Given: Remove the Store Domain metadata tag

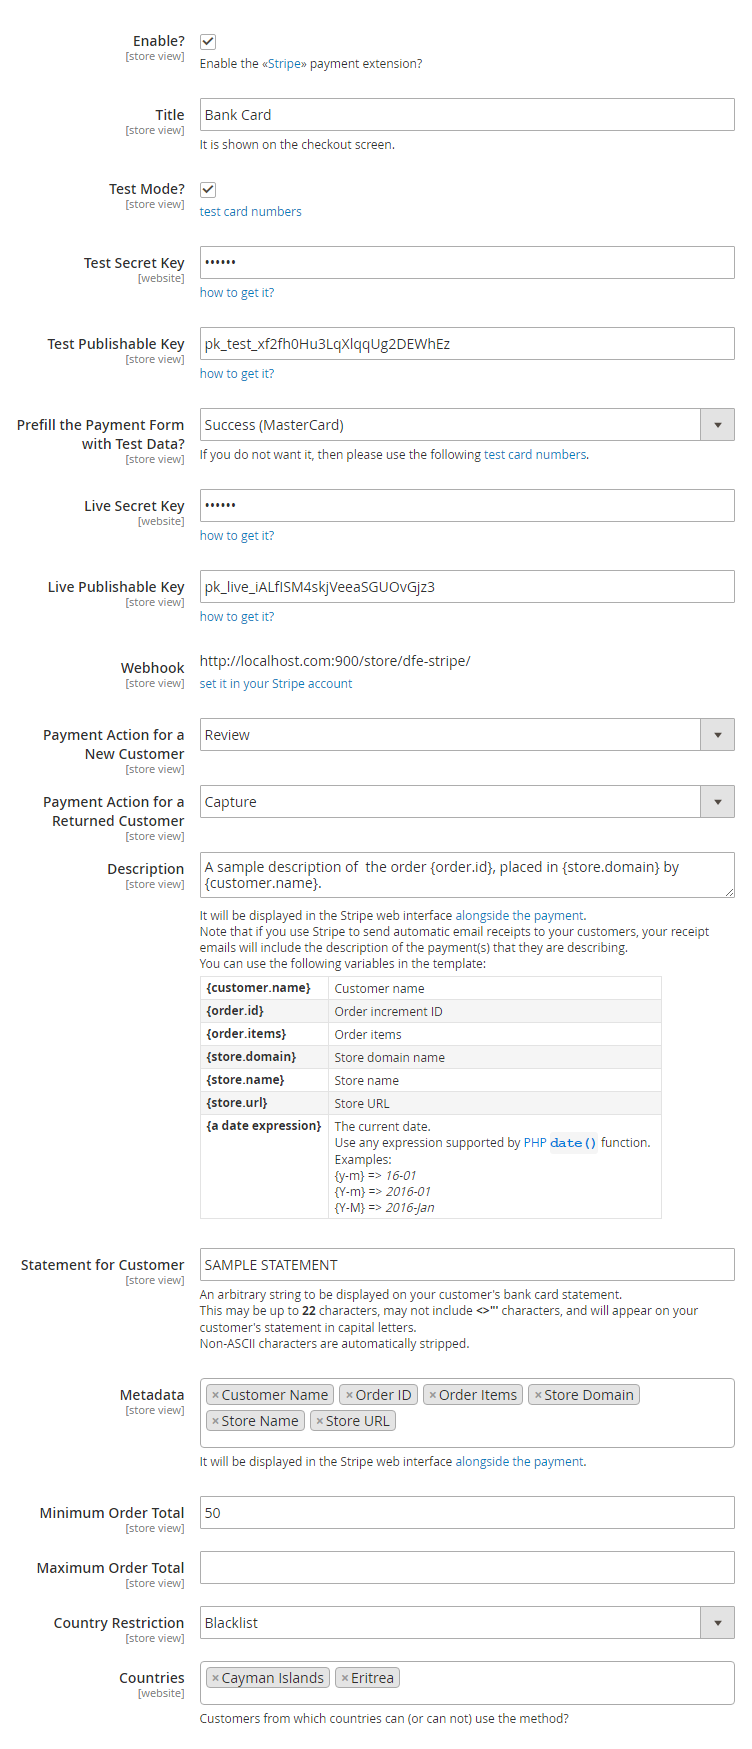Looking at the screenshot, I should [538, 1395].
